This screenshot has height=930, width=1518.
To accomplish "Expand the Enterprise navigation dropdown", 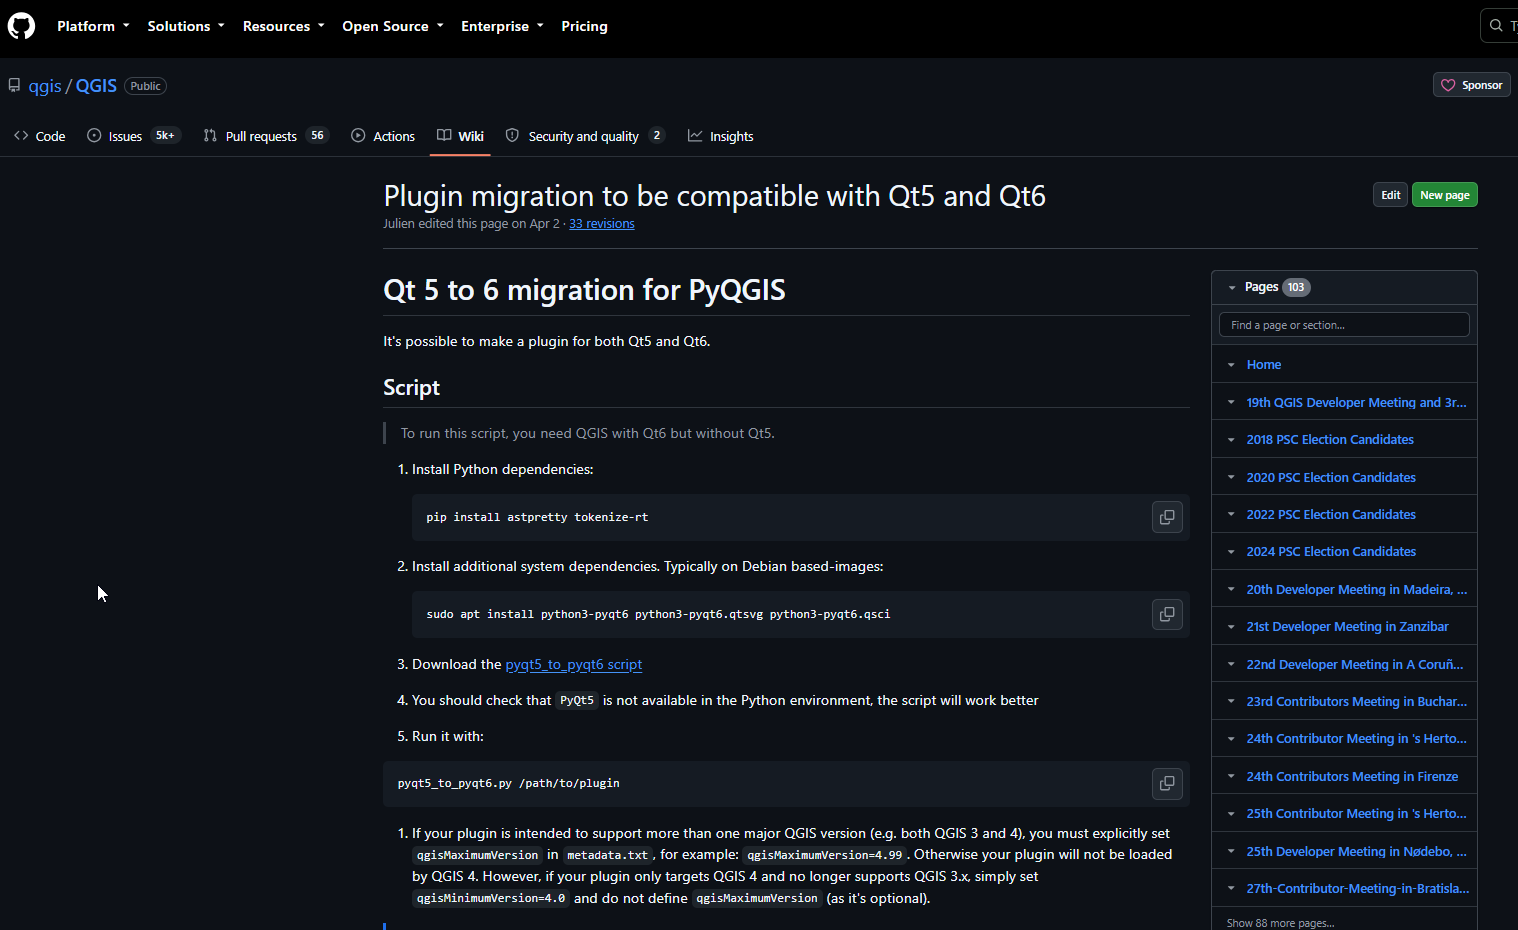I will (502, 26).
